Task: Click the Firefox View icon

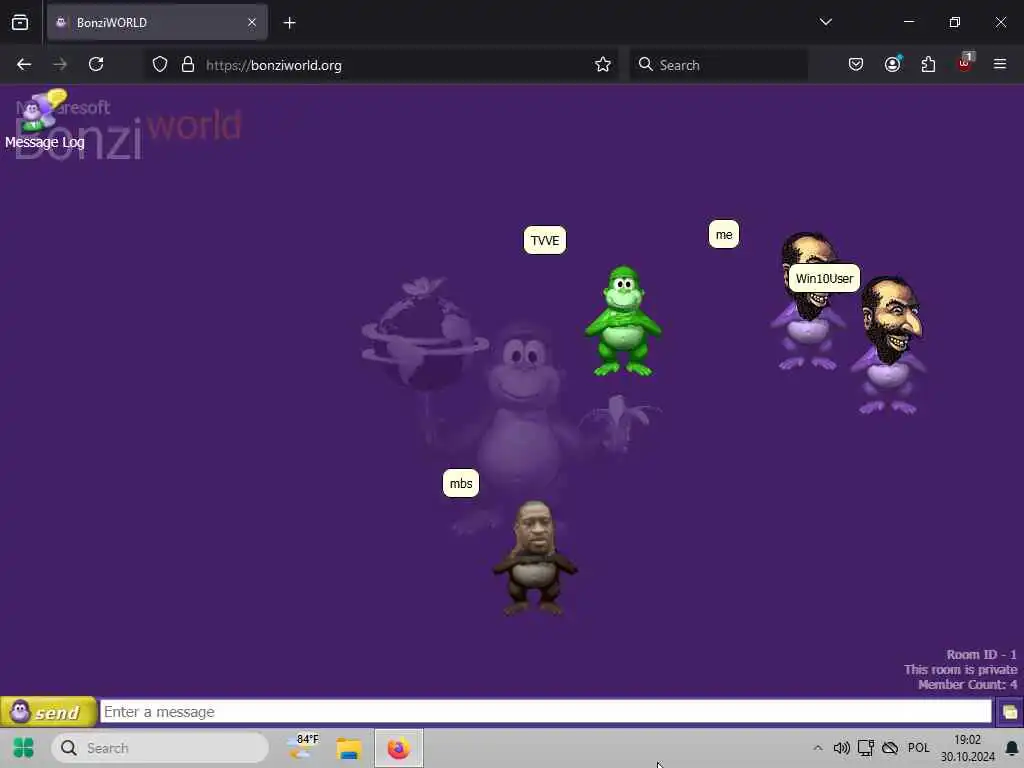Action: tap(20, 22)
